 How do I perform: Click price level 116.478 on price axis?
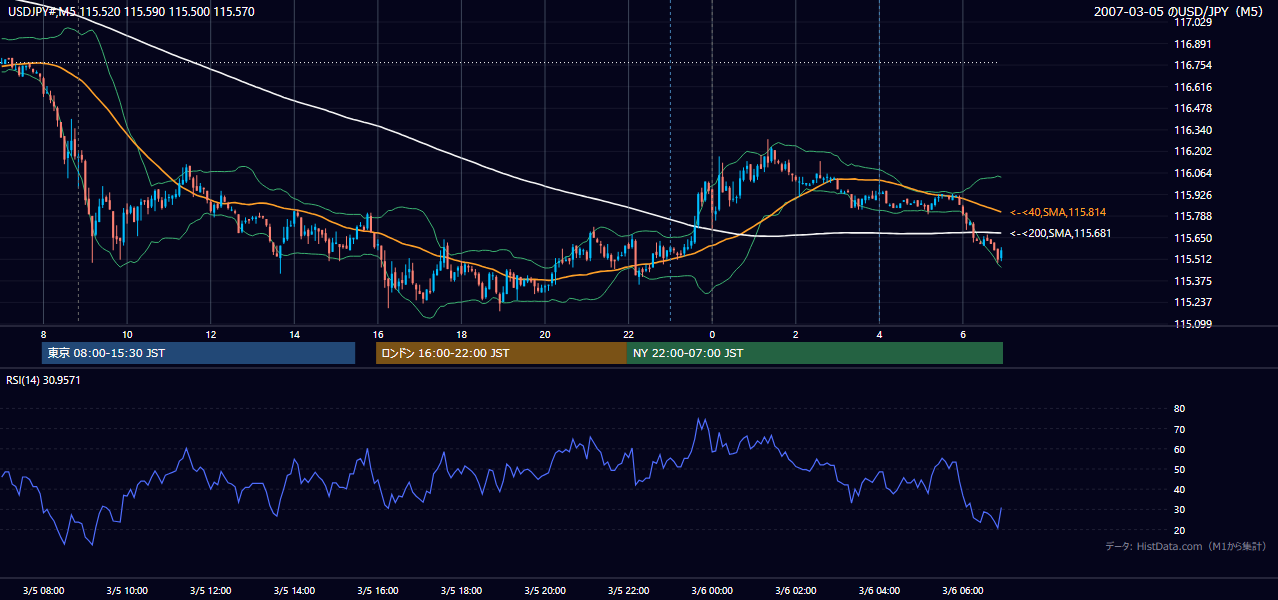coord(1192,108)
